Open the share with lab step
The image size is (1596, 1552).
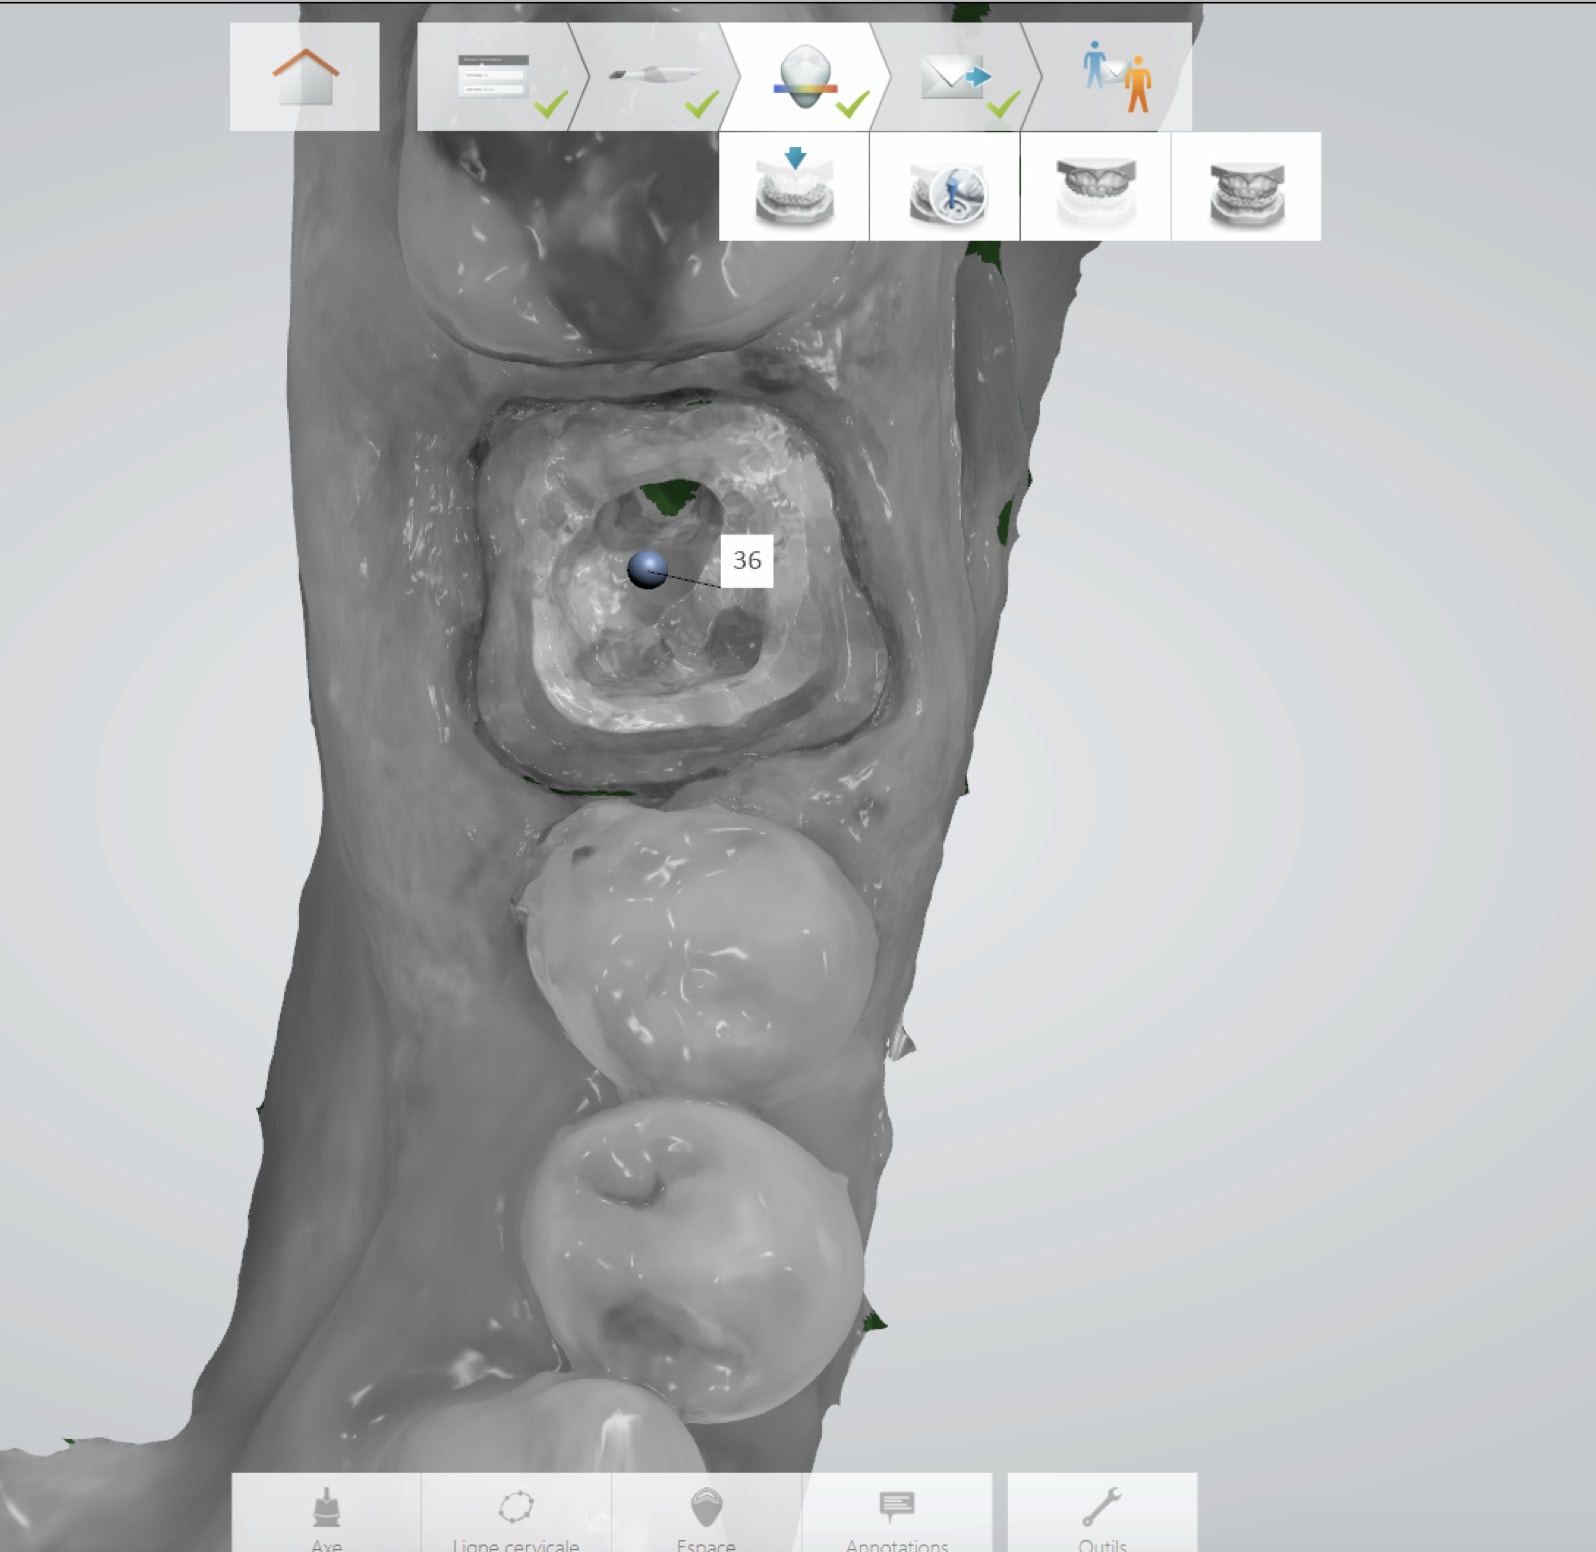pos(1108,77)
